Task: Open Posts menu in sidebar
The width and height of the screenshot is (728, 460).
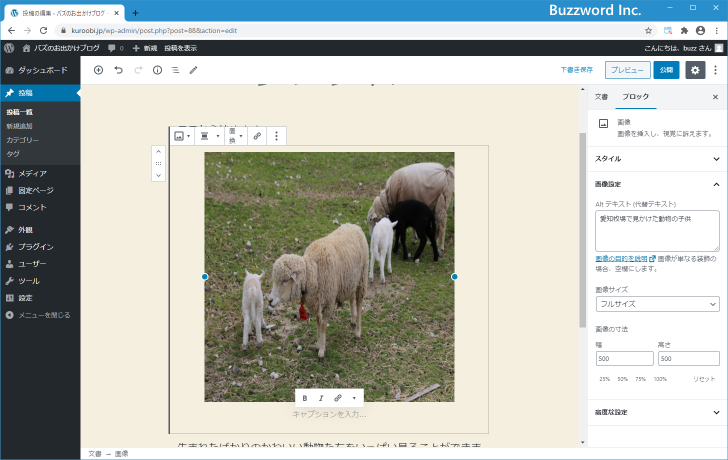Action: [x=40, y=93]
